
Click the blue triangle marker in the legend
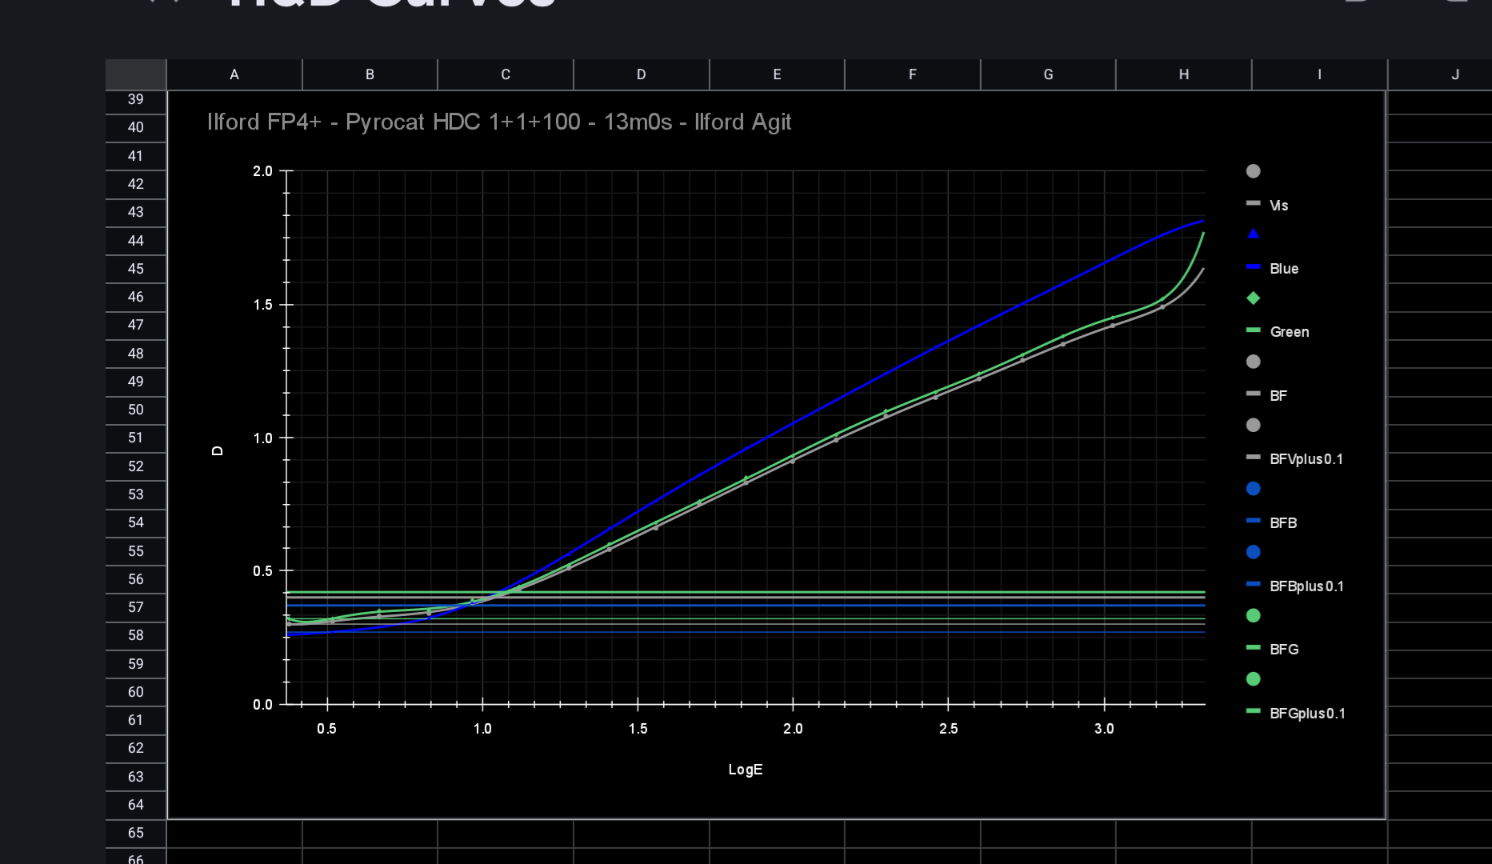(1253, 234)
